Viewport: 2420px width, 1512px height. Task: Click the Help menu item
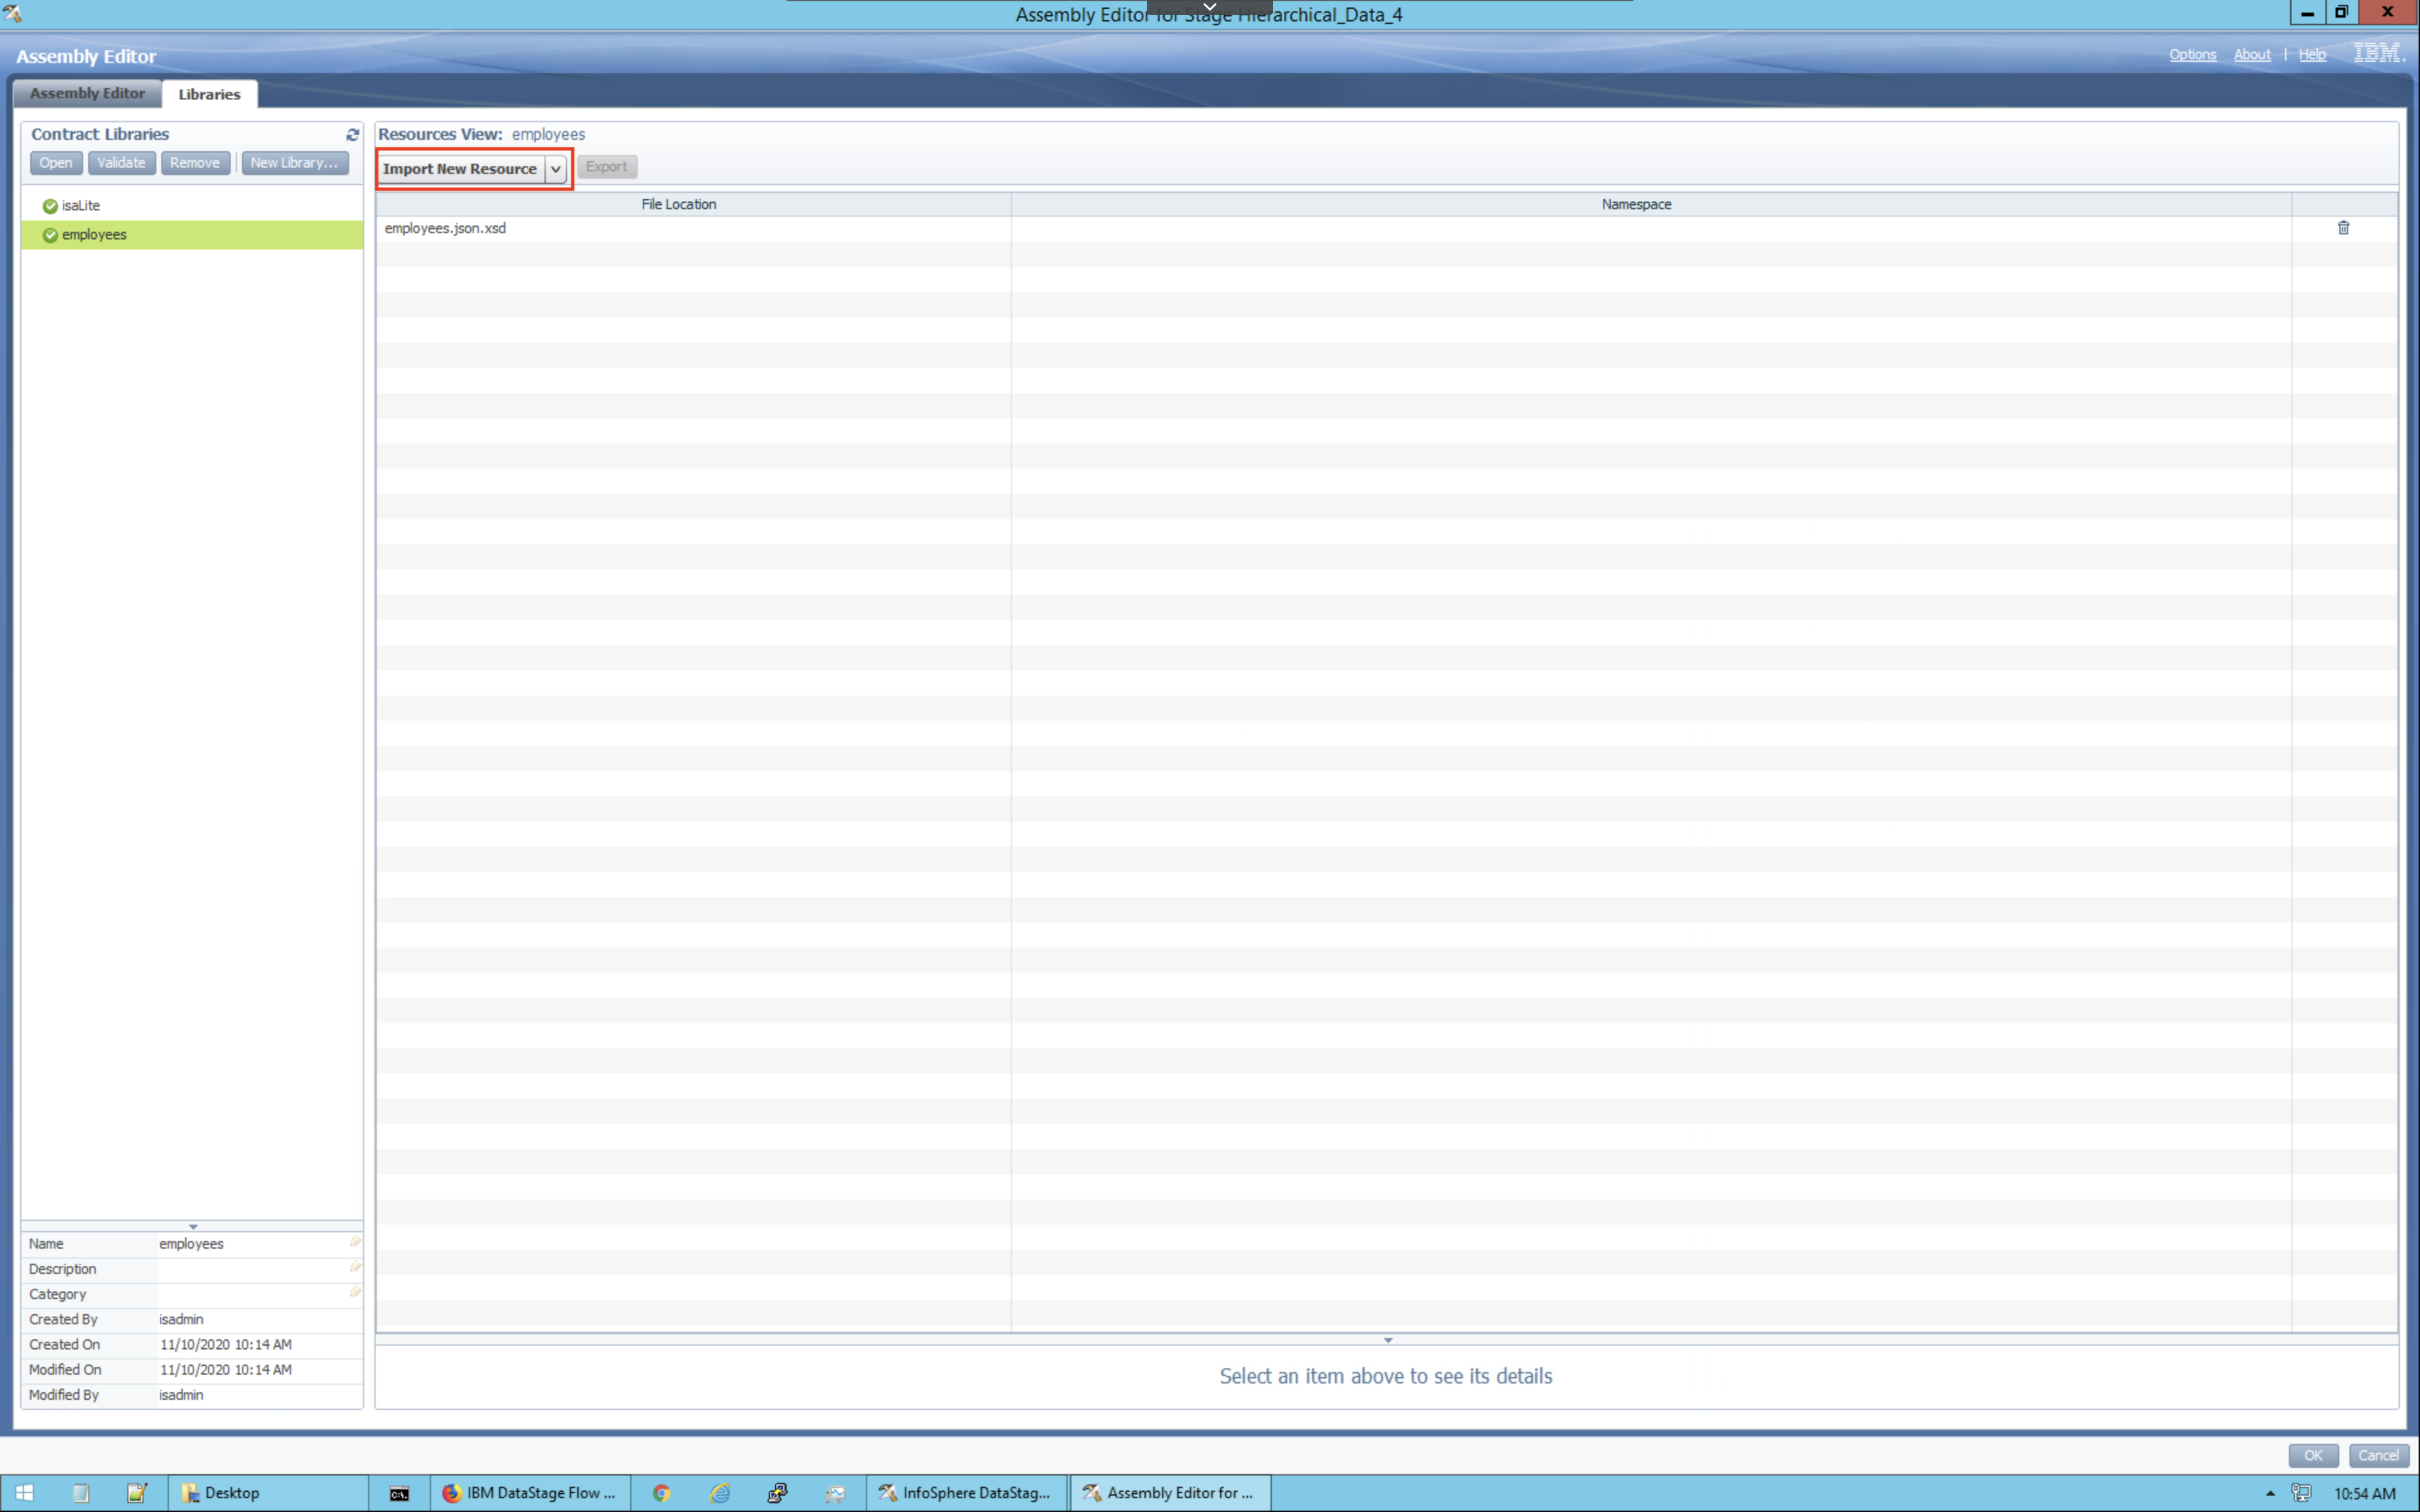click(2313, 54)
